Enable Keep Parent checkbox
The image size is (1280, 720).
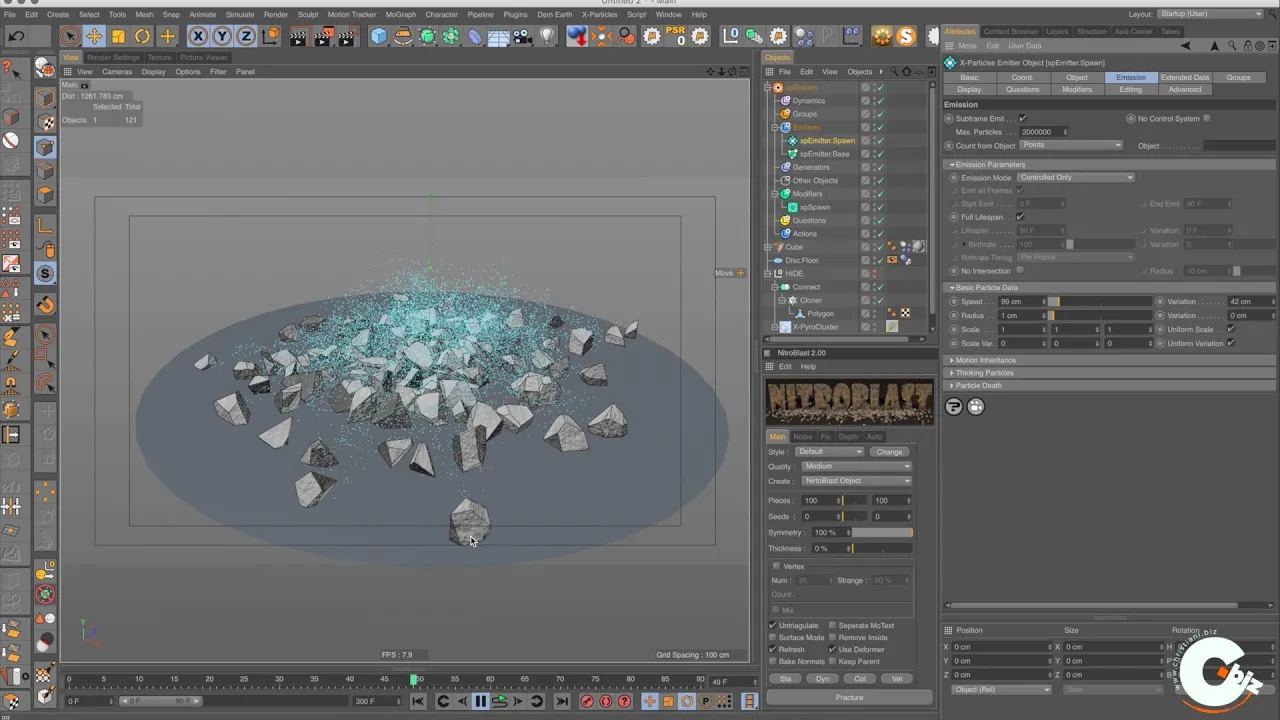(x=832, y=661)
